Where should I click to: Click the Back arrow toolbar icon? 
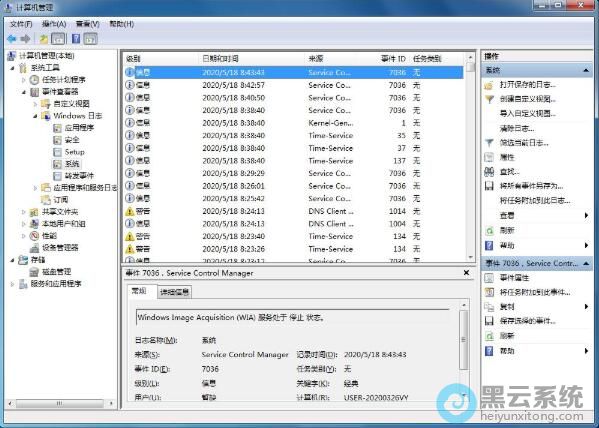tap(11, 39)
